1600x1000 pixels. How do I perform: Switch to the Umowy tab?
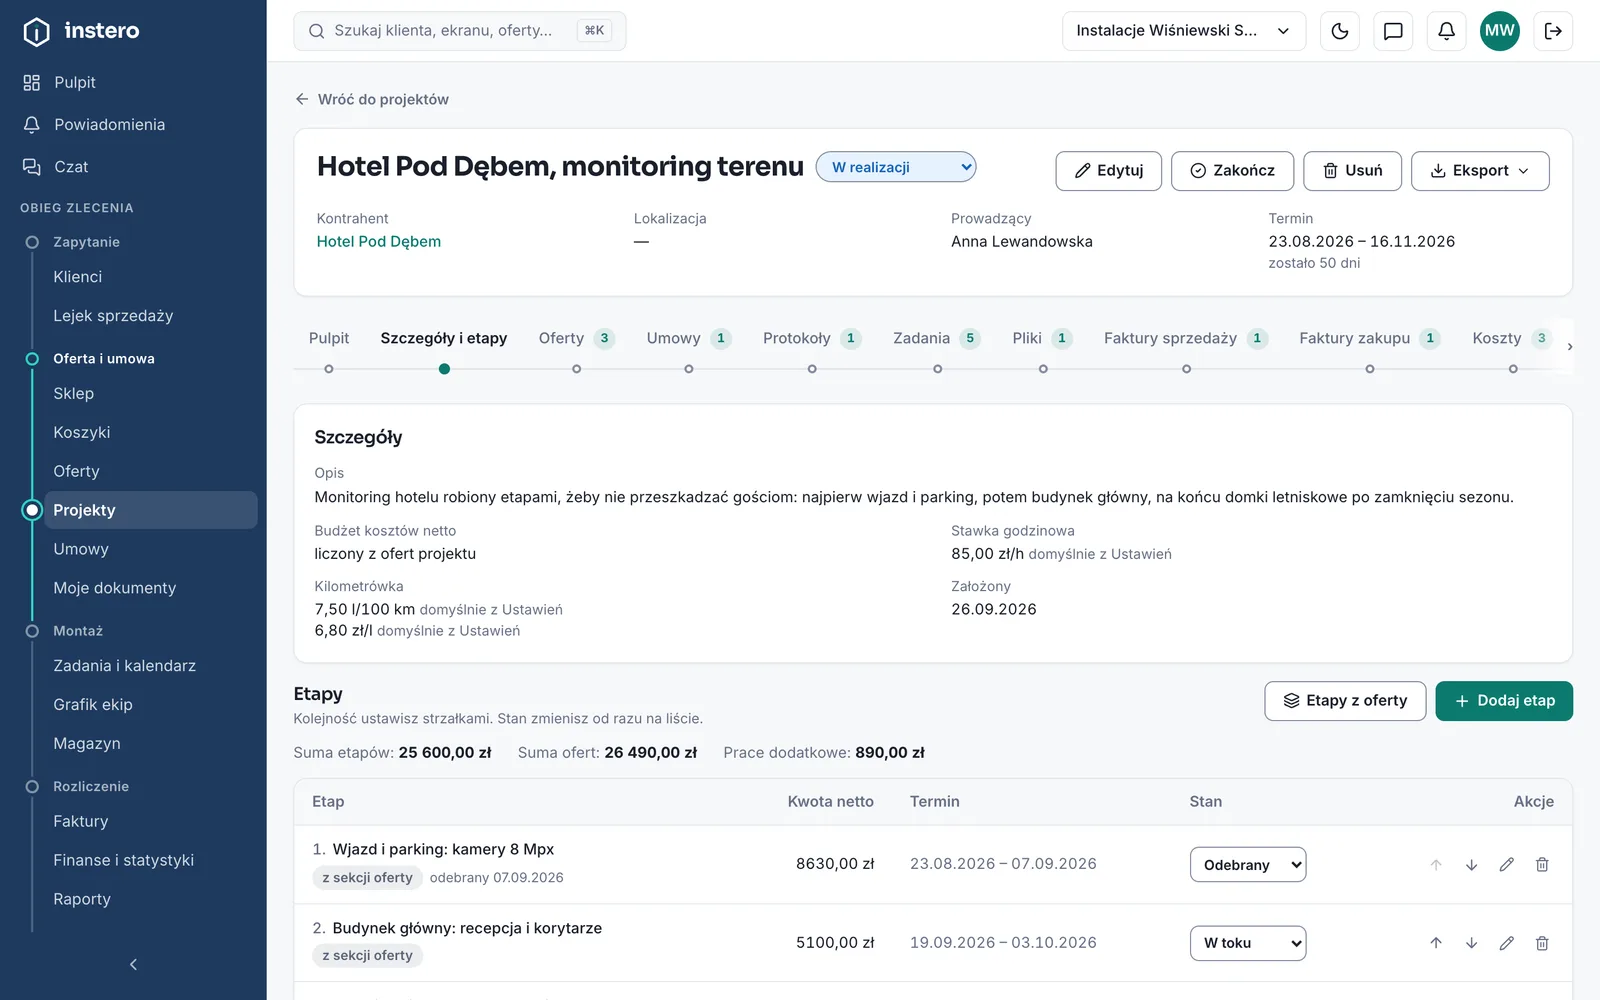(689, 339)
